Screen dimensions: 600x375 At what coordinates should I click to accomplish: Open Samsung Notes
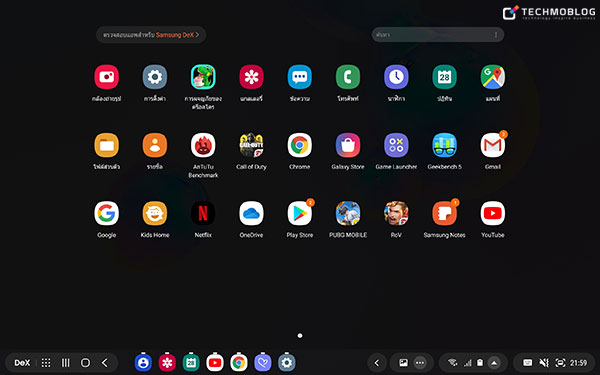click(x=444, y=213)
